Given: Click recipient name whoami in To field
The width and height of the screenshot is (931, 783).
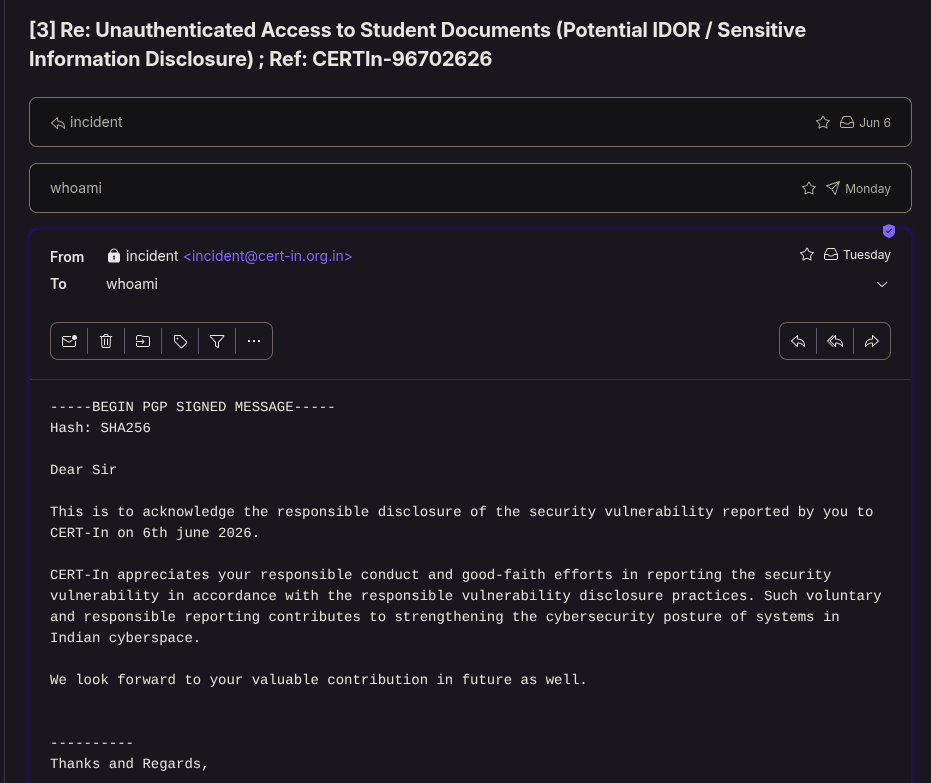Looking at the screenshot, I should pos(132,284).
